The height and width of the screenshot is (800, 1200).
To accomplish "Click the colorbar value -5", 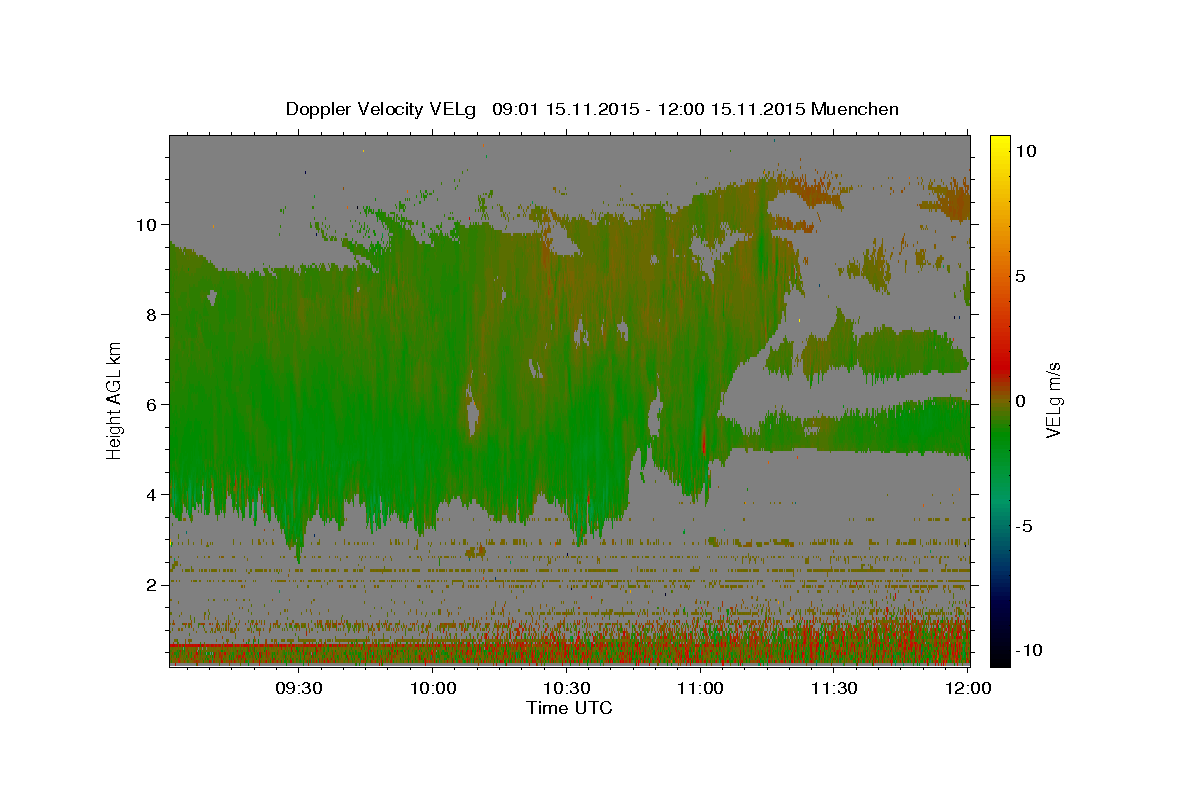I will coord(1023,525).
